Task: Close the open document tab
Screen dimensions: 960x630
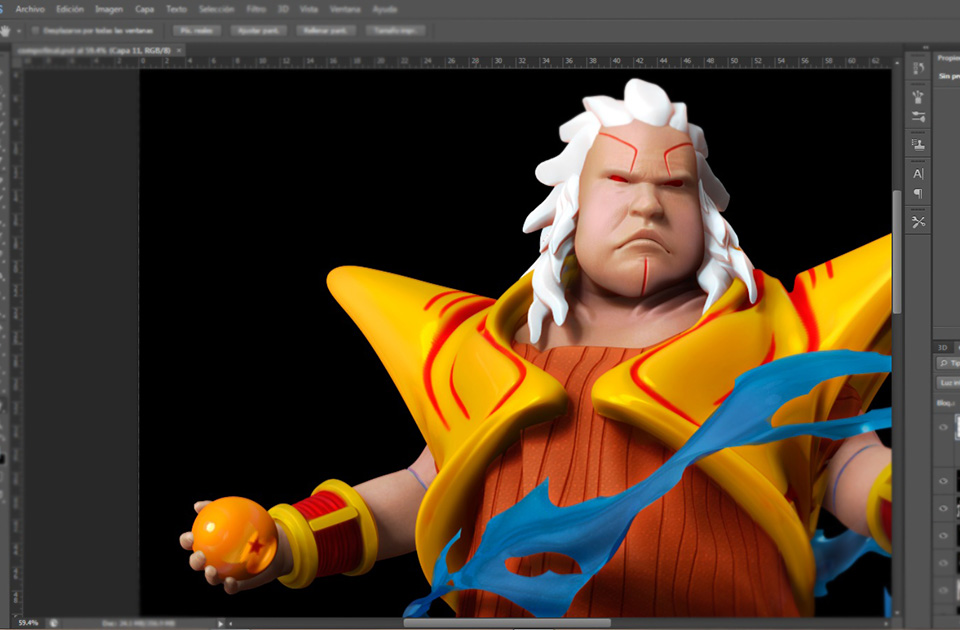Action: (179, 50)
